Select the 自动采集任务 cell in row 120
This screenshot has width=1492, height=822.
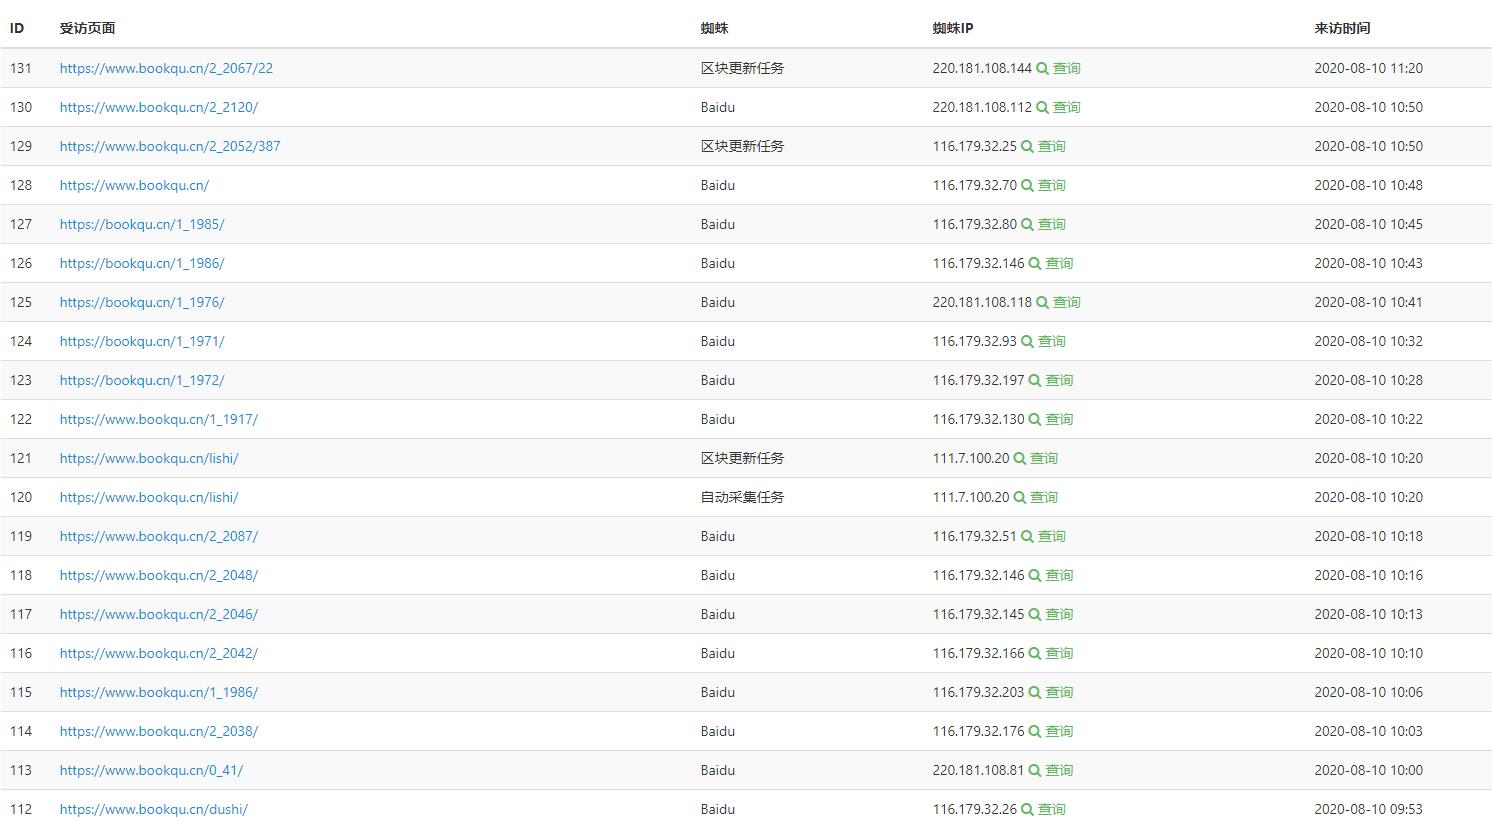[742, 497]
